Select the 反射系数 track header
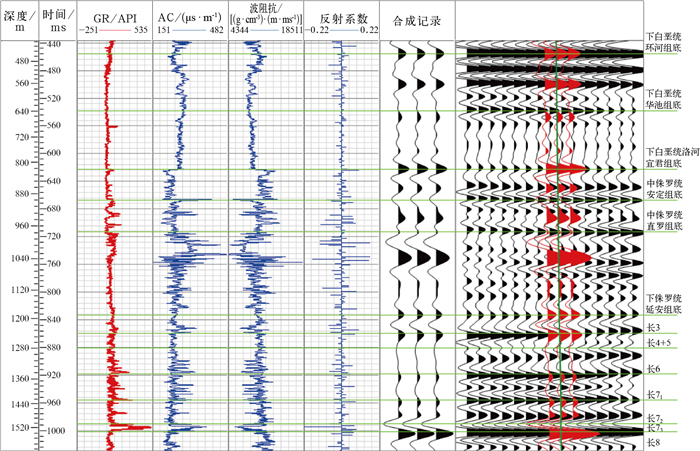This screenshot has height=451, width=700. [x=341, y=18]
